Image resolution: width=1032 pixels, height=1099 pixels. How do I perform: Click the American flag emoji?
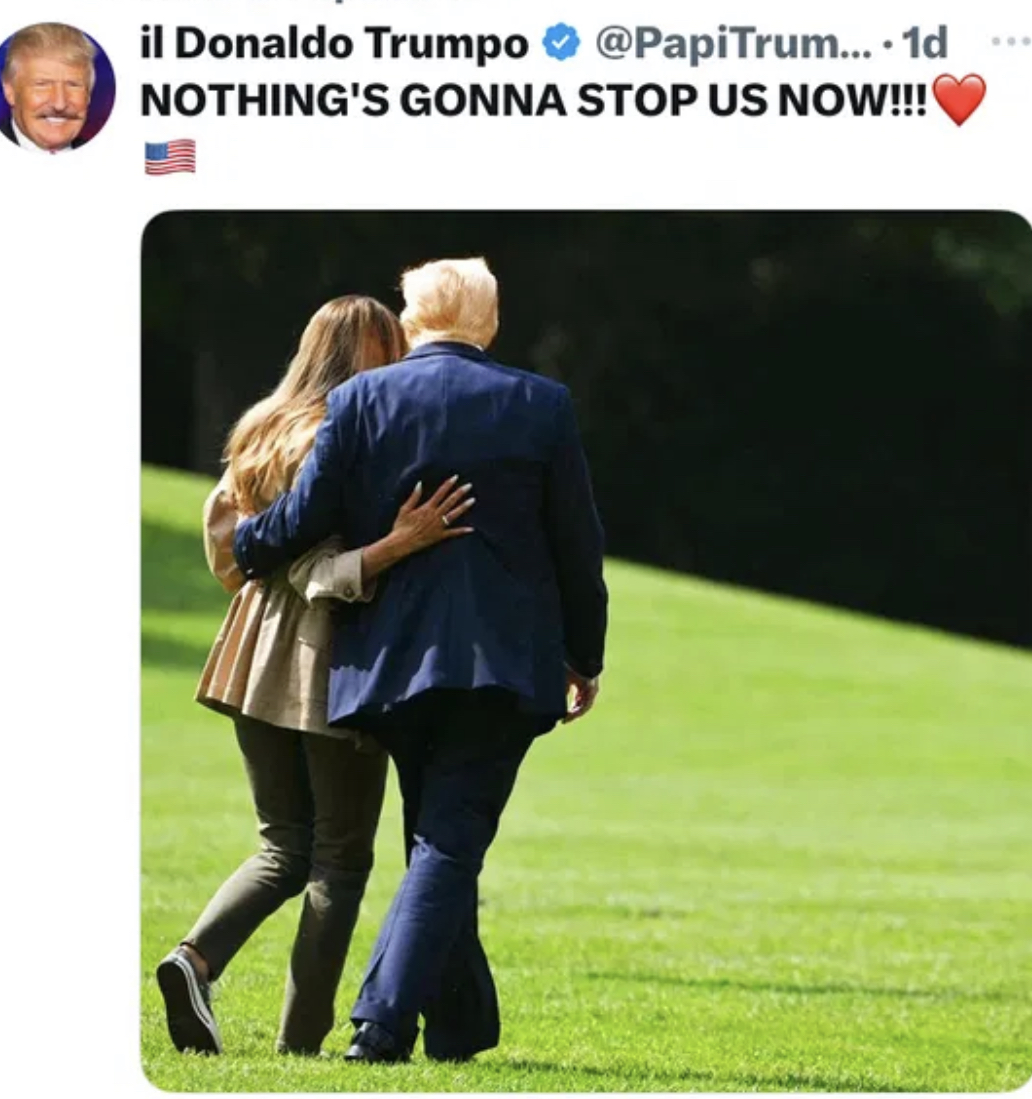pos(170,157)
